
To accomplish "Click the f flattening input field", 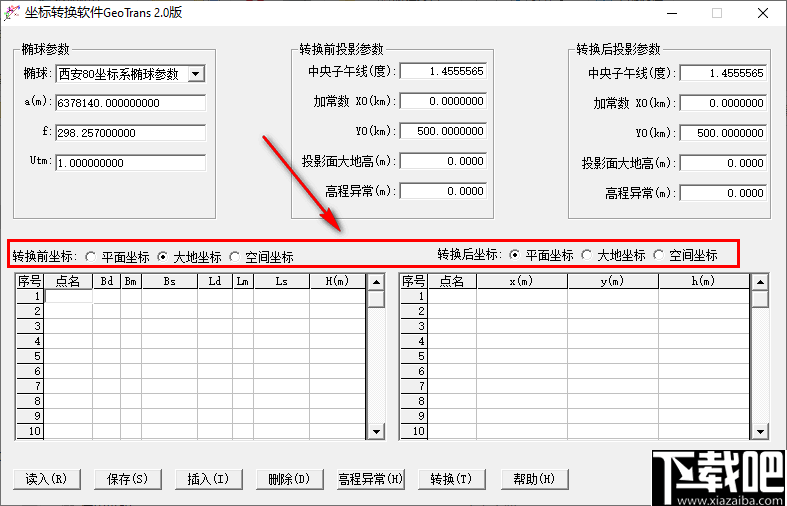I will [x=130, y=133].
